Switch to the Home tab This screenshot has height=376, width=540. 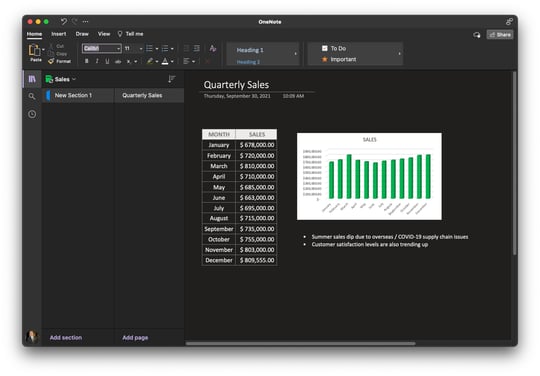(x=34, y=34)
